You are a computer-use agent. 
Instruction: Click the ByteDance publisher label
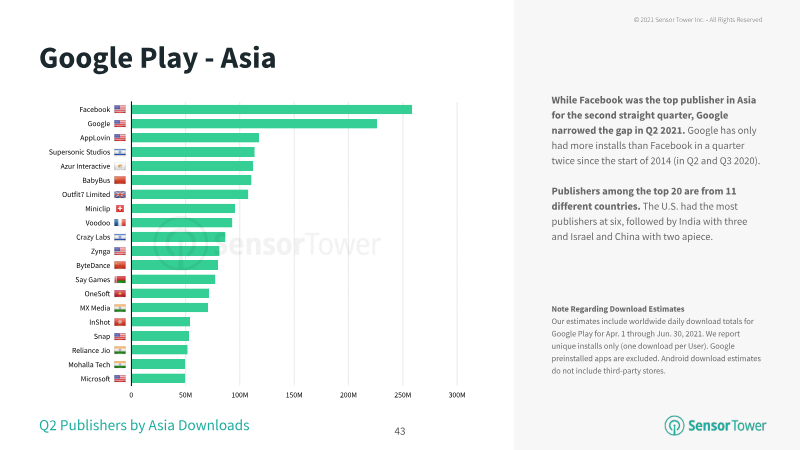pyautogui.click(x=93, y=265)
